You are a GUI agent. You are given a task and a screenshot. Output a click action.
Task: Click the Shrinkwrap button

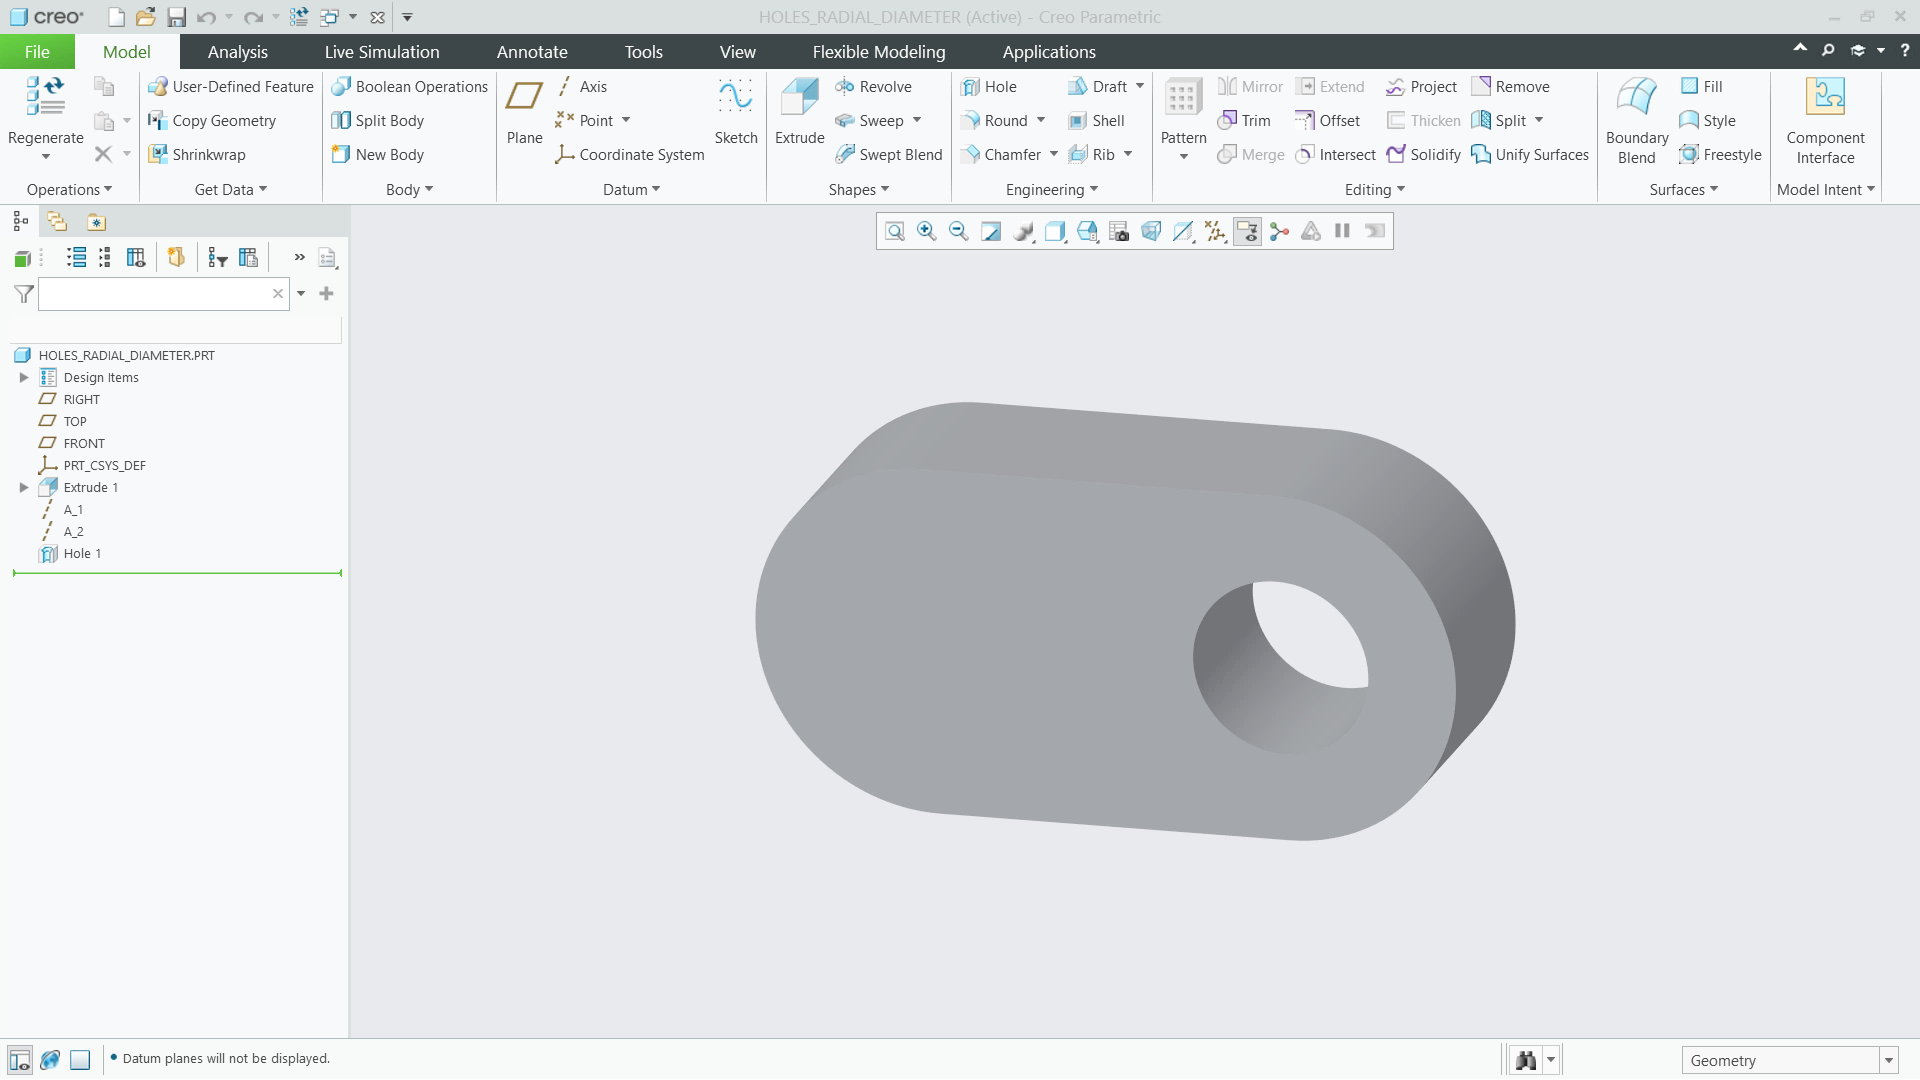(x=197, y=155)
